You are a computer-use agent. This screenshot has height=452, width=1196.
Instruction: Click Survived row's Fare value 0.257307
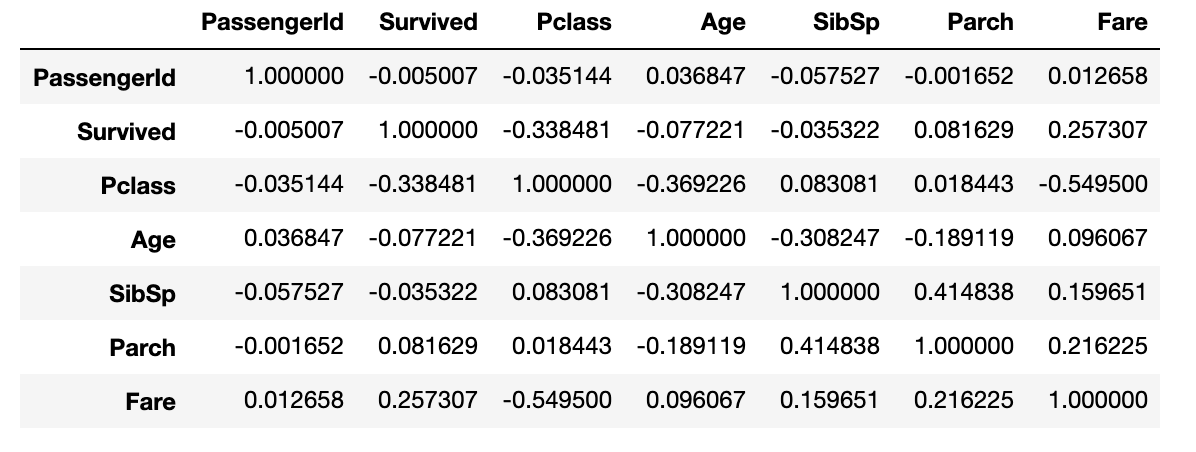tap(1097, 130)
